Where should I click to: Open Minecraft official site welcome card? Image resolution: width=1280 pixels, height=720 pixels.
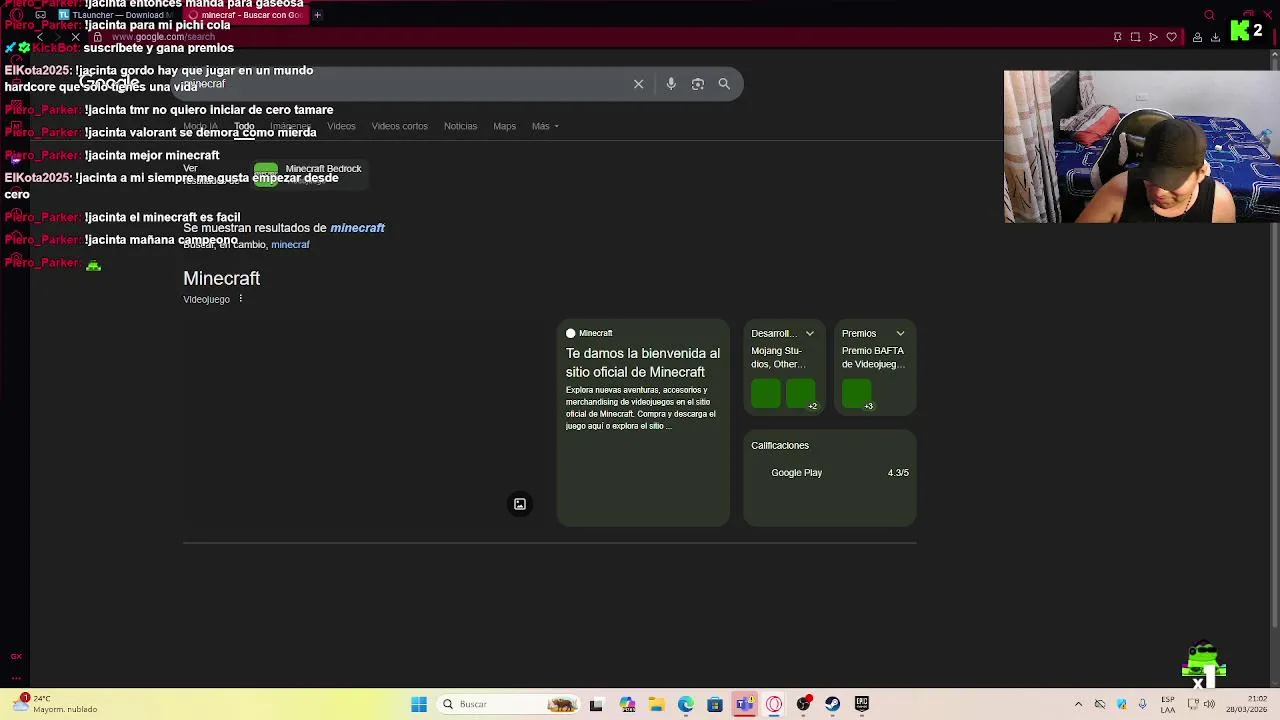tap(643, 423)
